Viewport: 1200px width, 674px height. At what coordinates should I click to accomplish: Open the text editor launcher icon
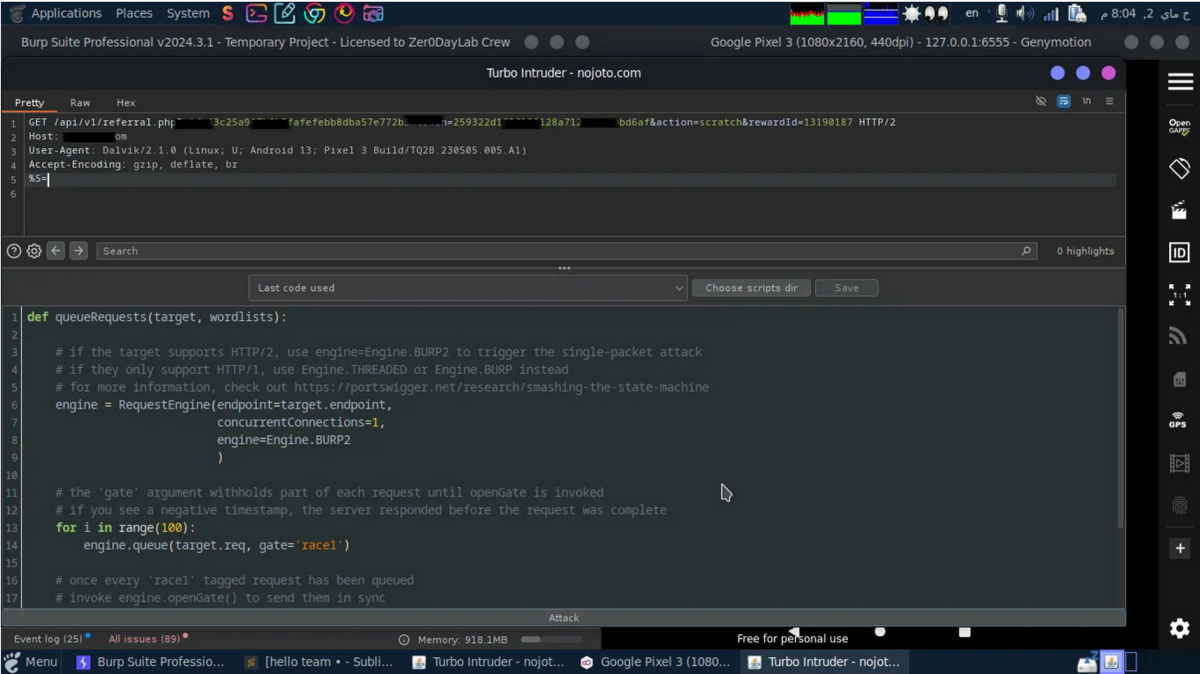285,14
